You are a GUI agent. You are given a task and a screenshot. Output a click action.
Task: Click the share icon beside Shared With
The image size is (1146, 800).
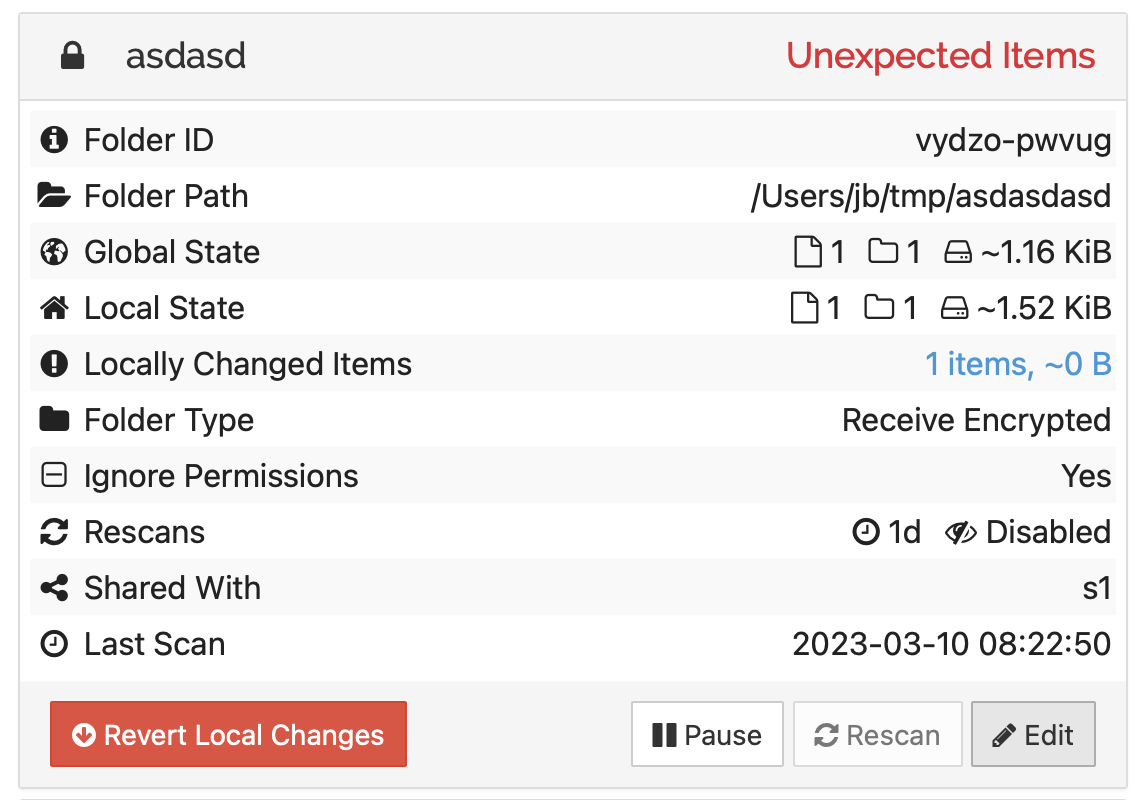point(53,588)
